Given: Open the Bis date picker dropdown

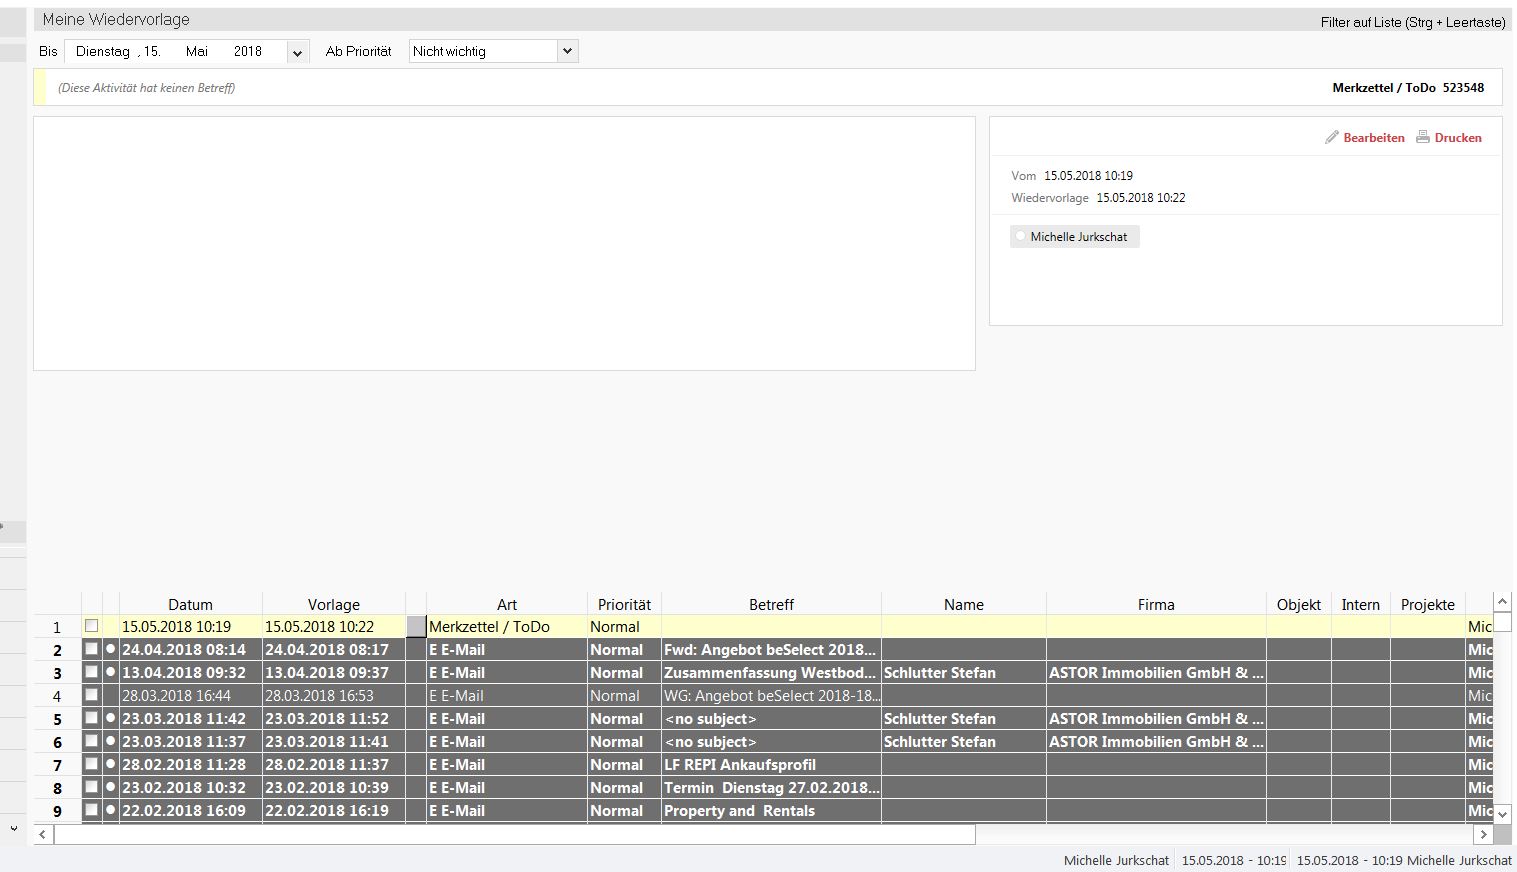Looking at the screenshot, I should pyautogui.click(x=297, y=52).
